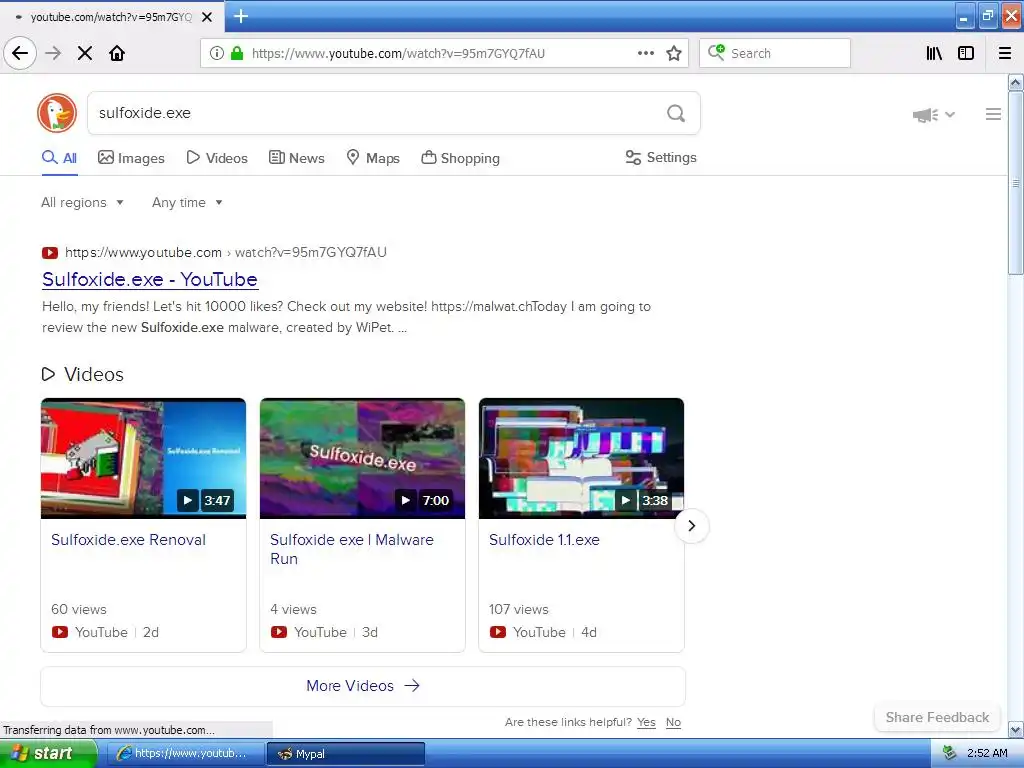Click the system tray network icon
This screenshot has width=1024, height=768.
949,753
